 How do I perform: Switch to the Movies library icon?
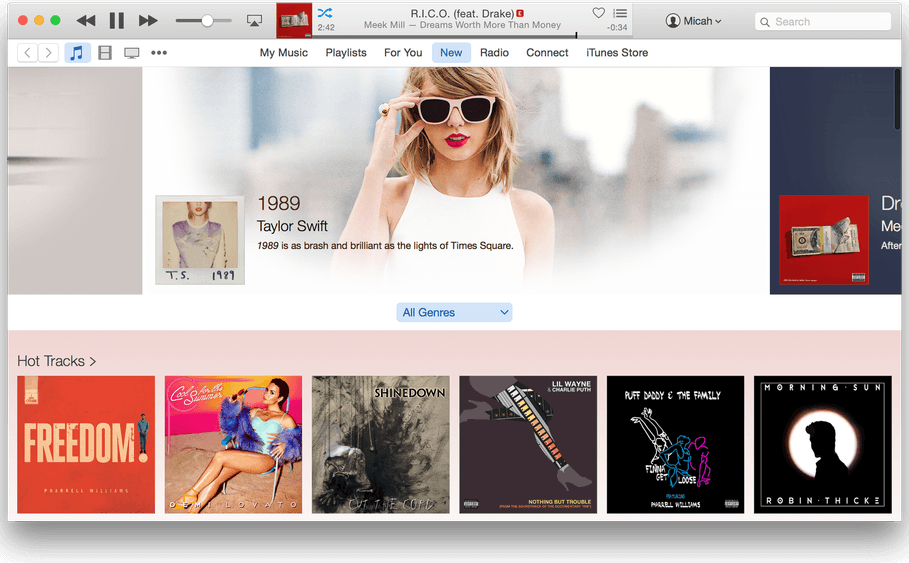pyautogui.click(x=105, y=53)
